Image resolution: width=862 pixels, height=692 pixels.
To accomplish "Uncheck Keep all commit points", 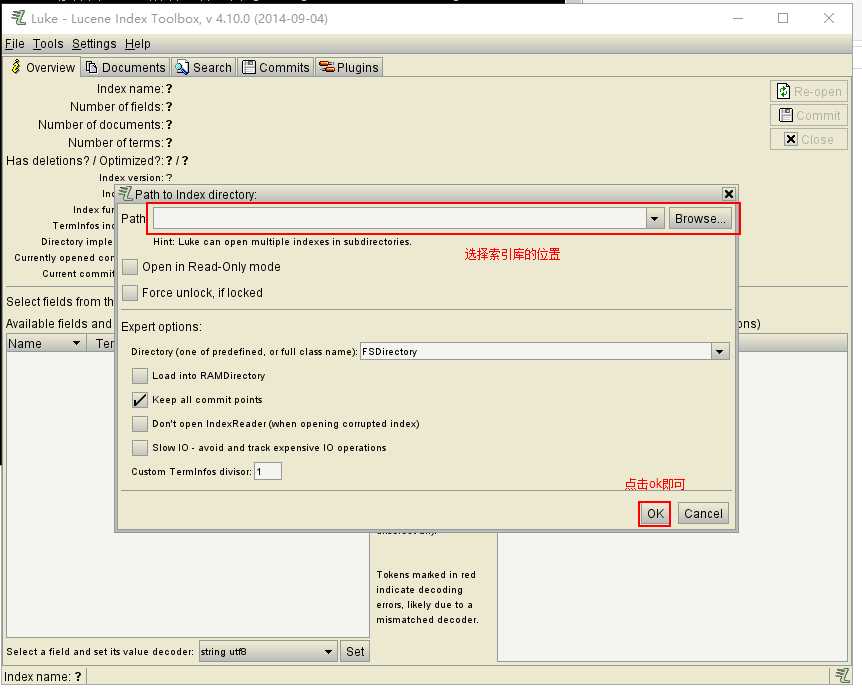I will [140, 400].
